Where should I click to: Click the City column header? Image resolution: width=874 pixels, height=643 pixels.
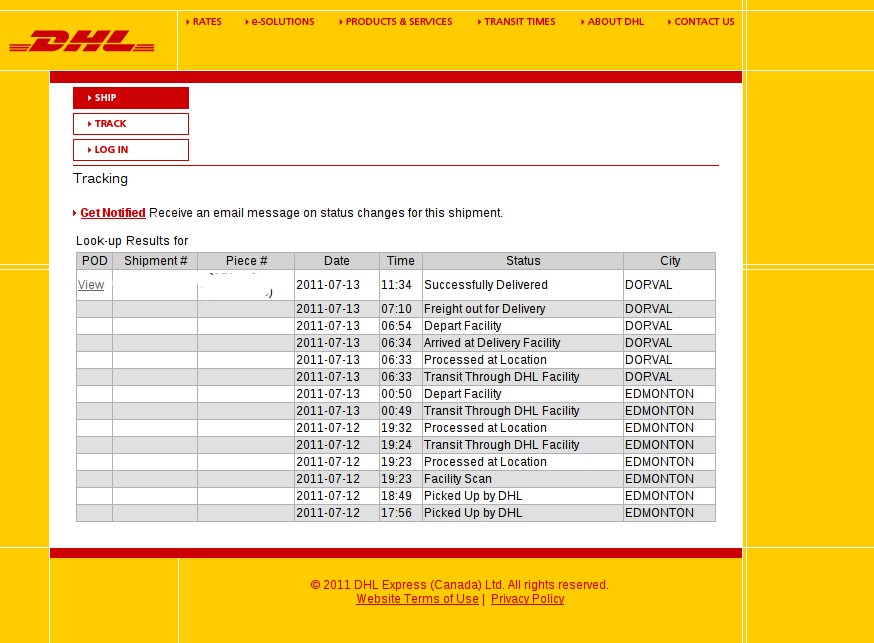click(669, 261)
